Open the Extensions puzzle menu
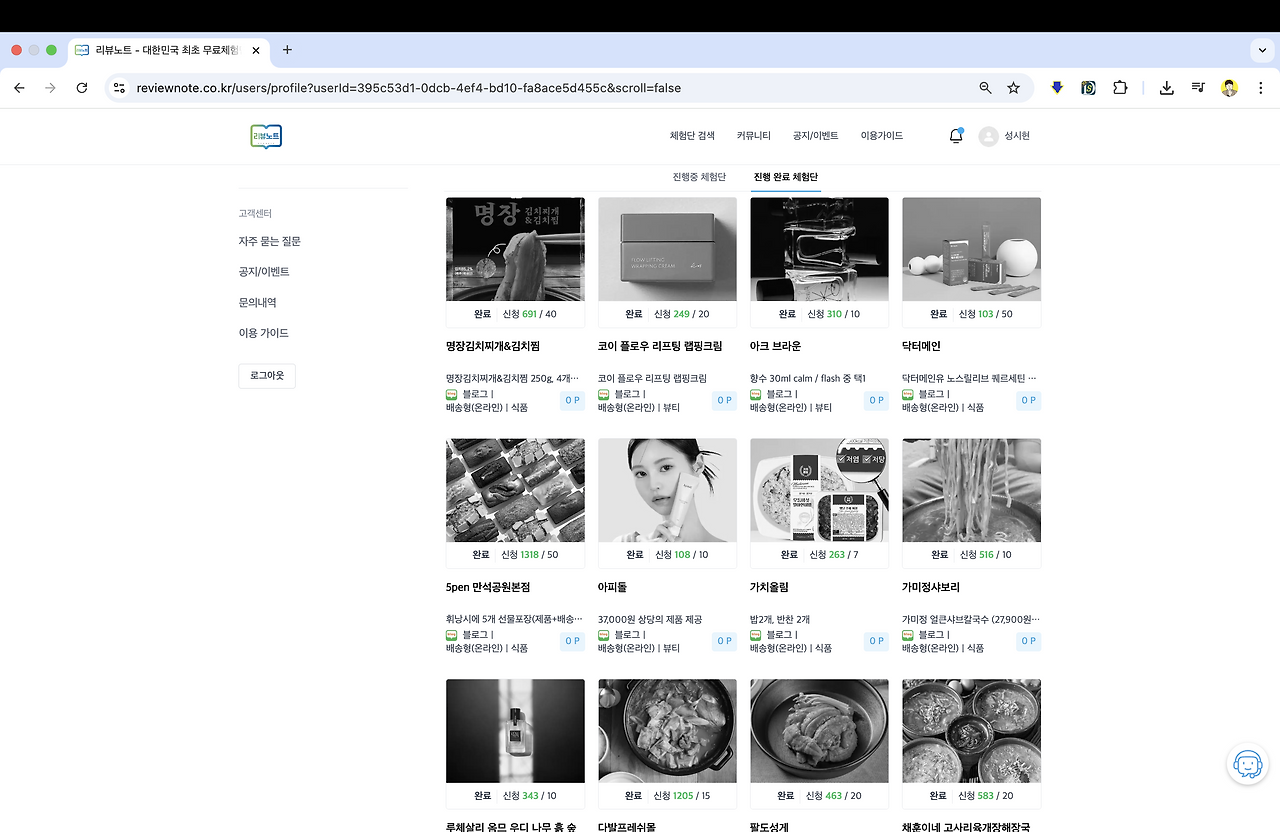 point(1120,88)
